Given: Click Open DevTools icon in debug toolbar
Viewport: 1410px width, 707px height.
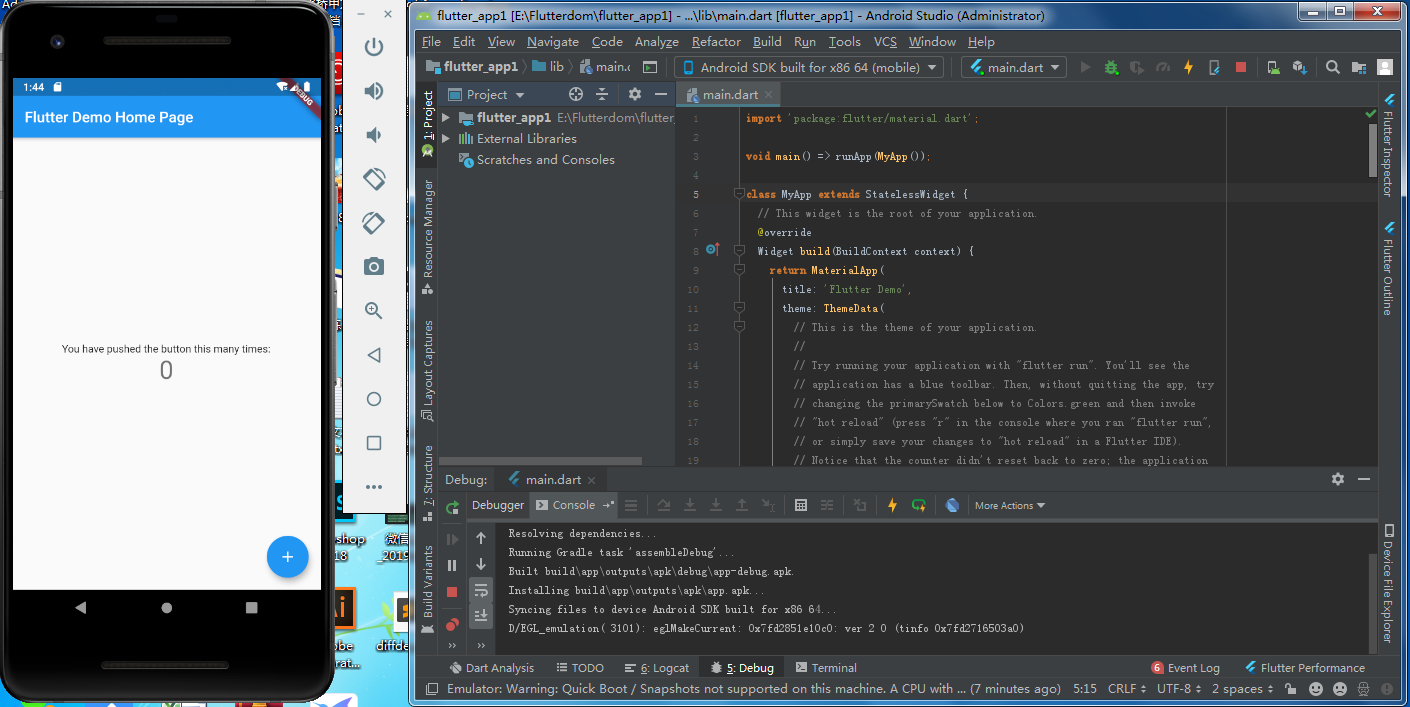Looking at the screenshot, I should pyautogui.click(x=952, y=505).
